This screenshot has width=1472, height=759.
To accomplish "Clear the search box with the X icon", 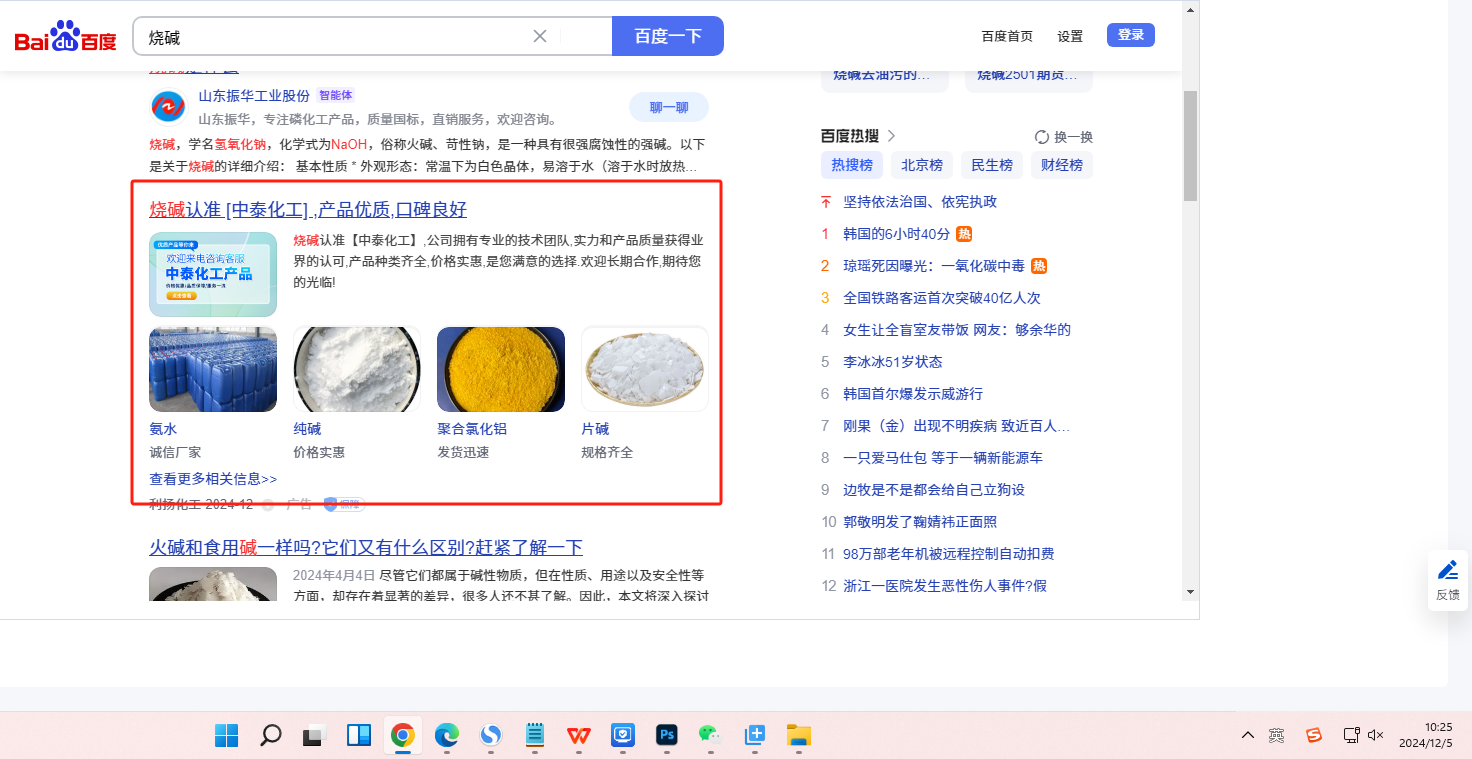I will 540,36.
